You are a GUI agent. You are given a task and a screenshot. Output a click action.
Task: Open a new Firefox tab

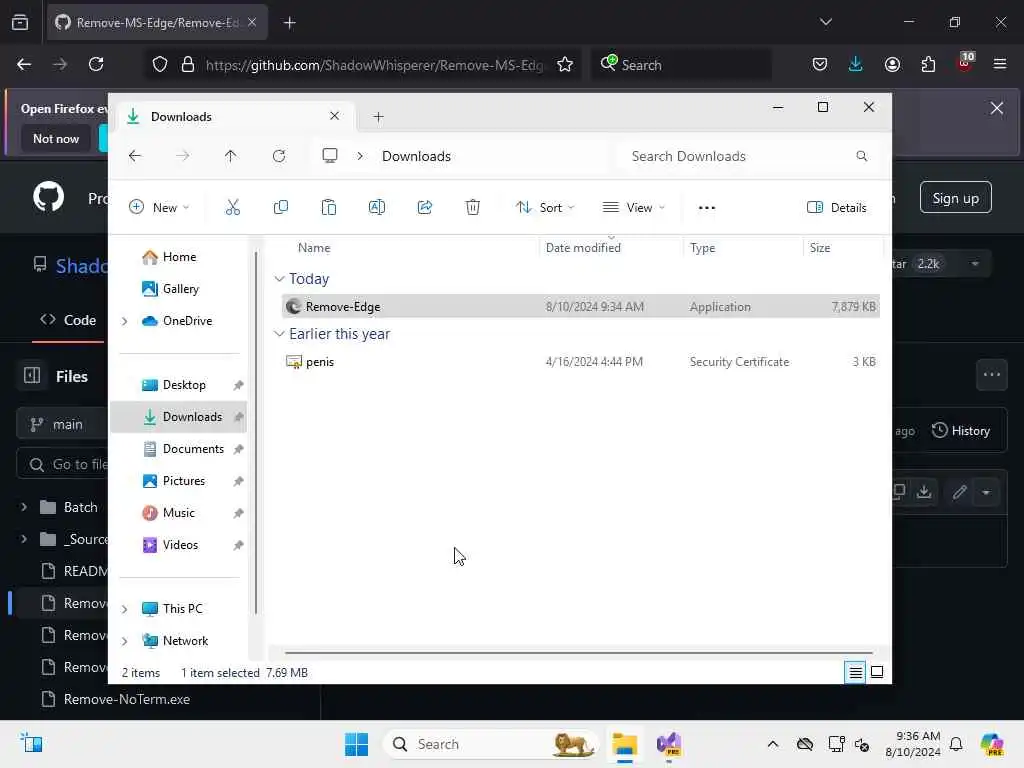click(289, 23)
